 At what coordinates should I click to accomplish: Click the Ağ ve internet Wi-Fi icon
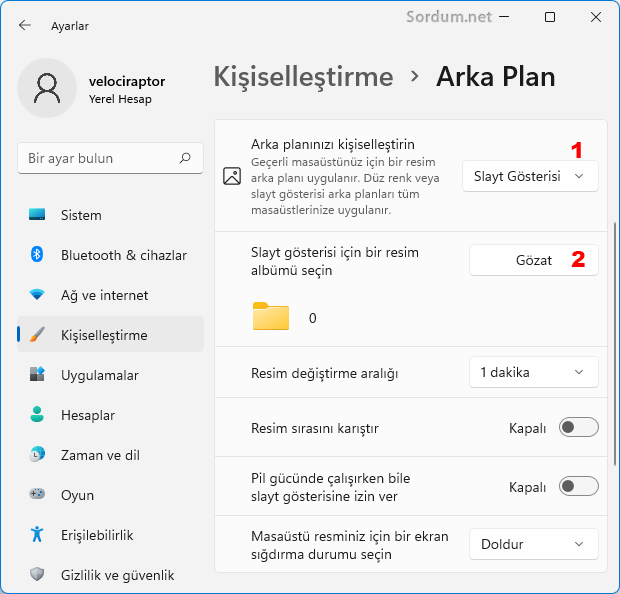click(x=38, y=295)
